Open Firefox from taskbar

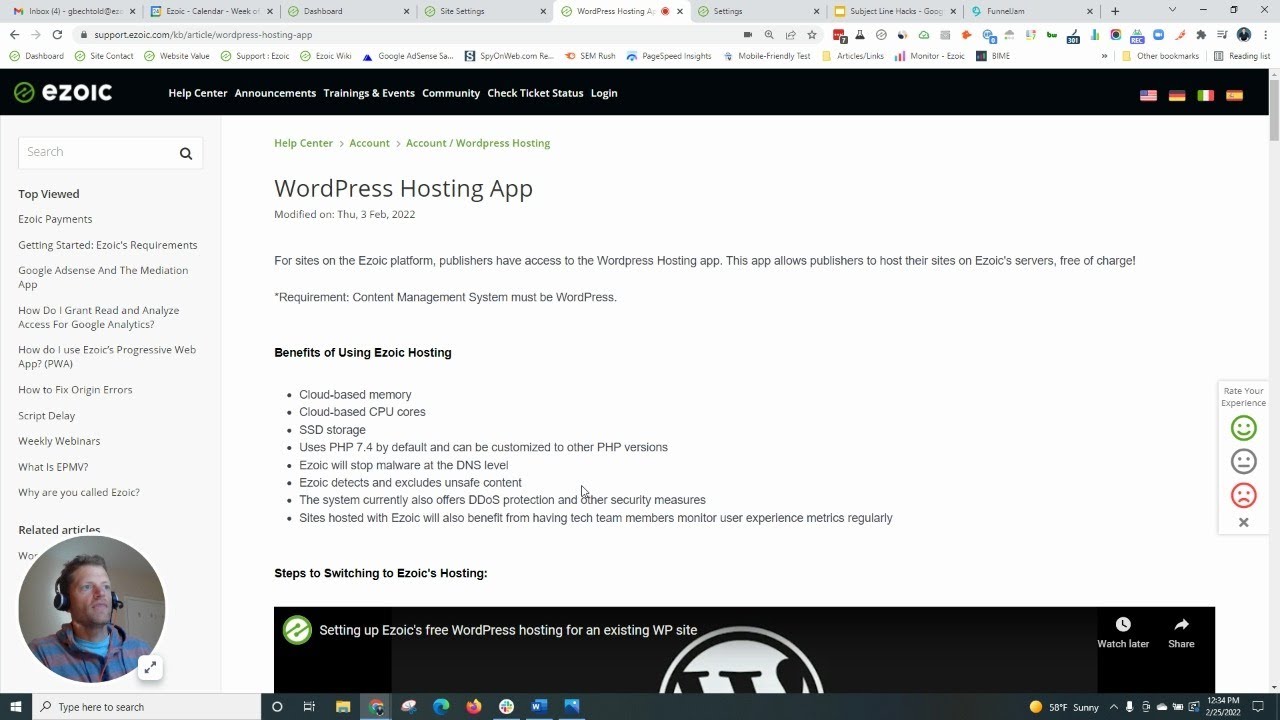tap(474, 706)
